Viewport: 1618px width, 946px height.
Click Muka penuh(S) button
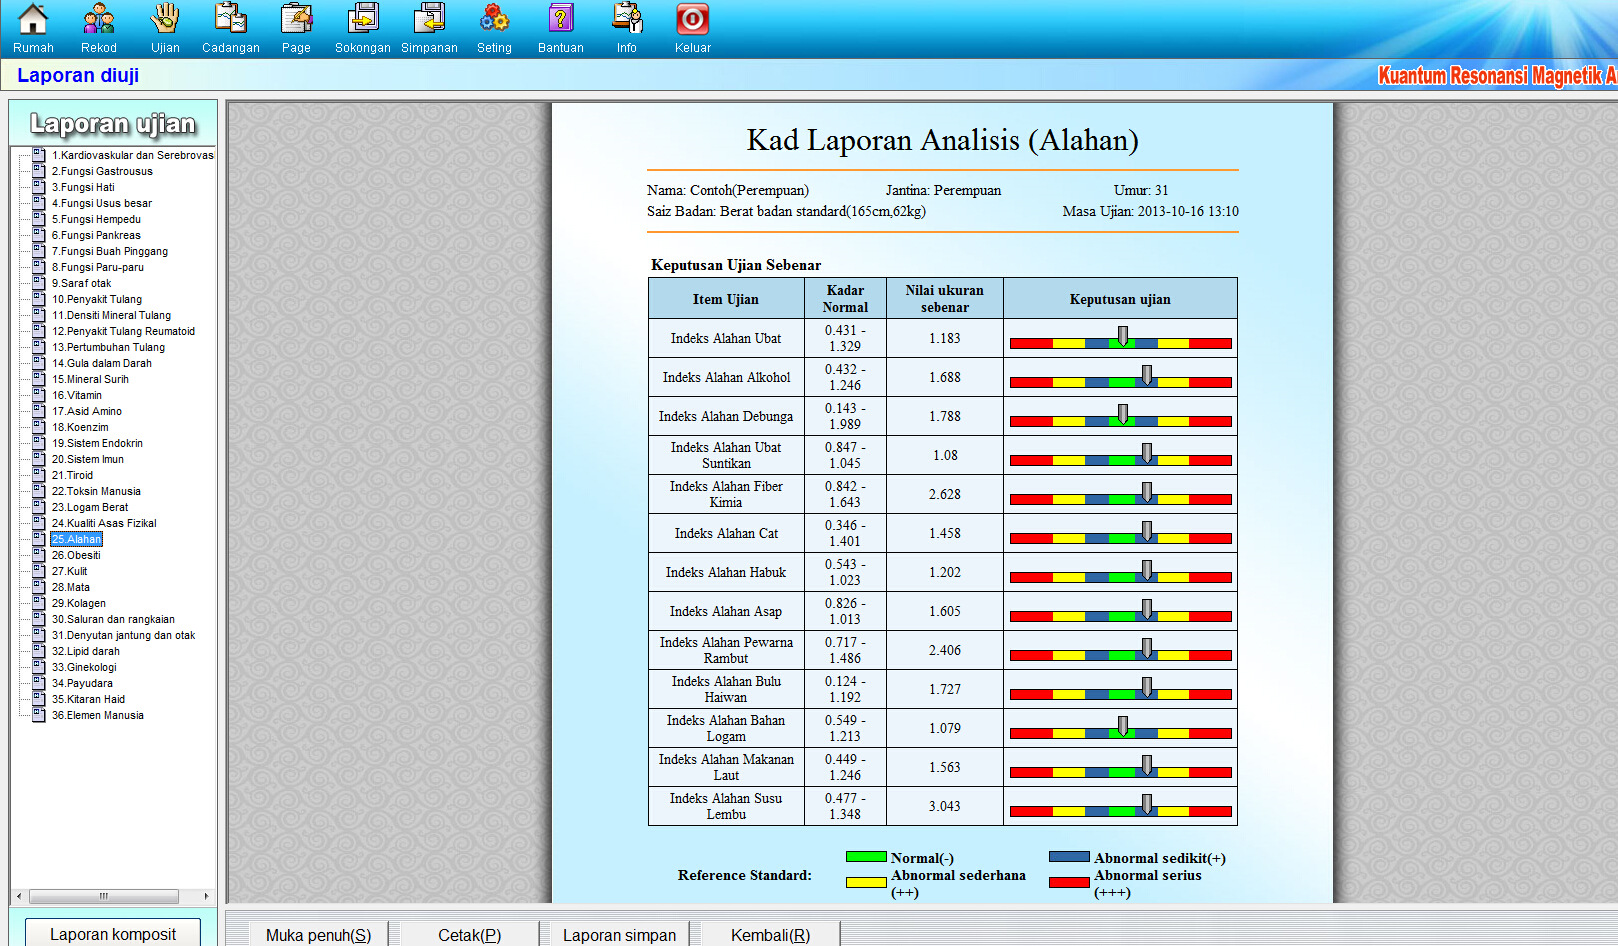click(x=318, y=935)
